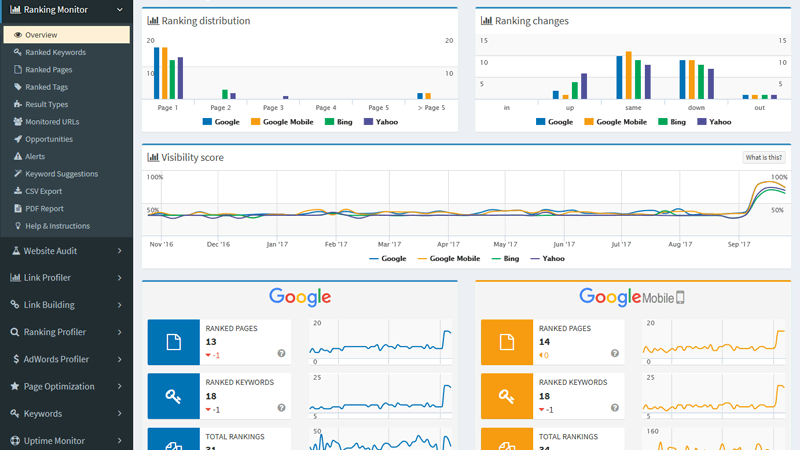Click help icon in Google Ranked Pages card
The image size is (800, 450).
point(281,354)
